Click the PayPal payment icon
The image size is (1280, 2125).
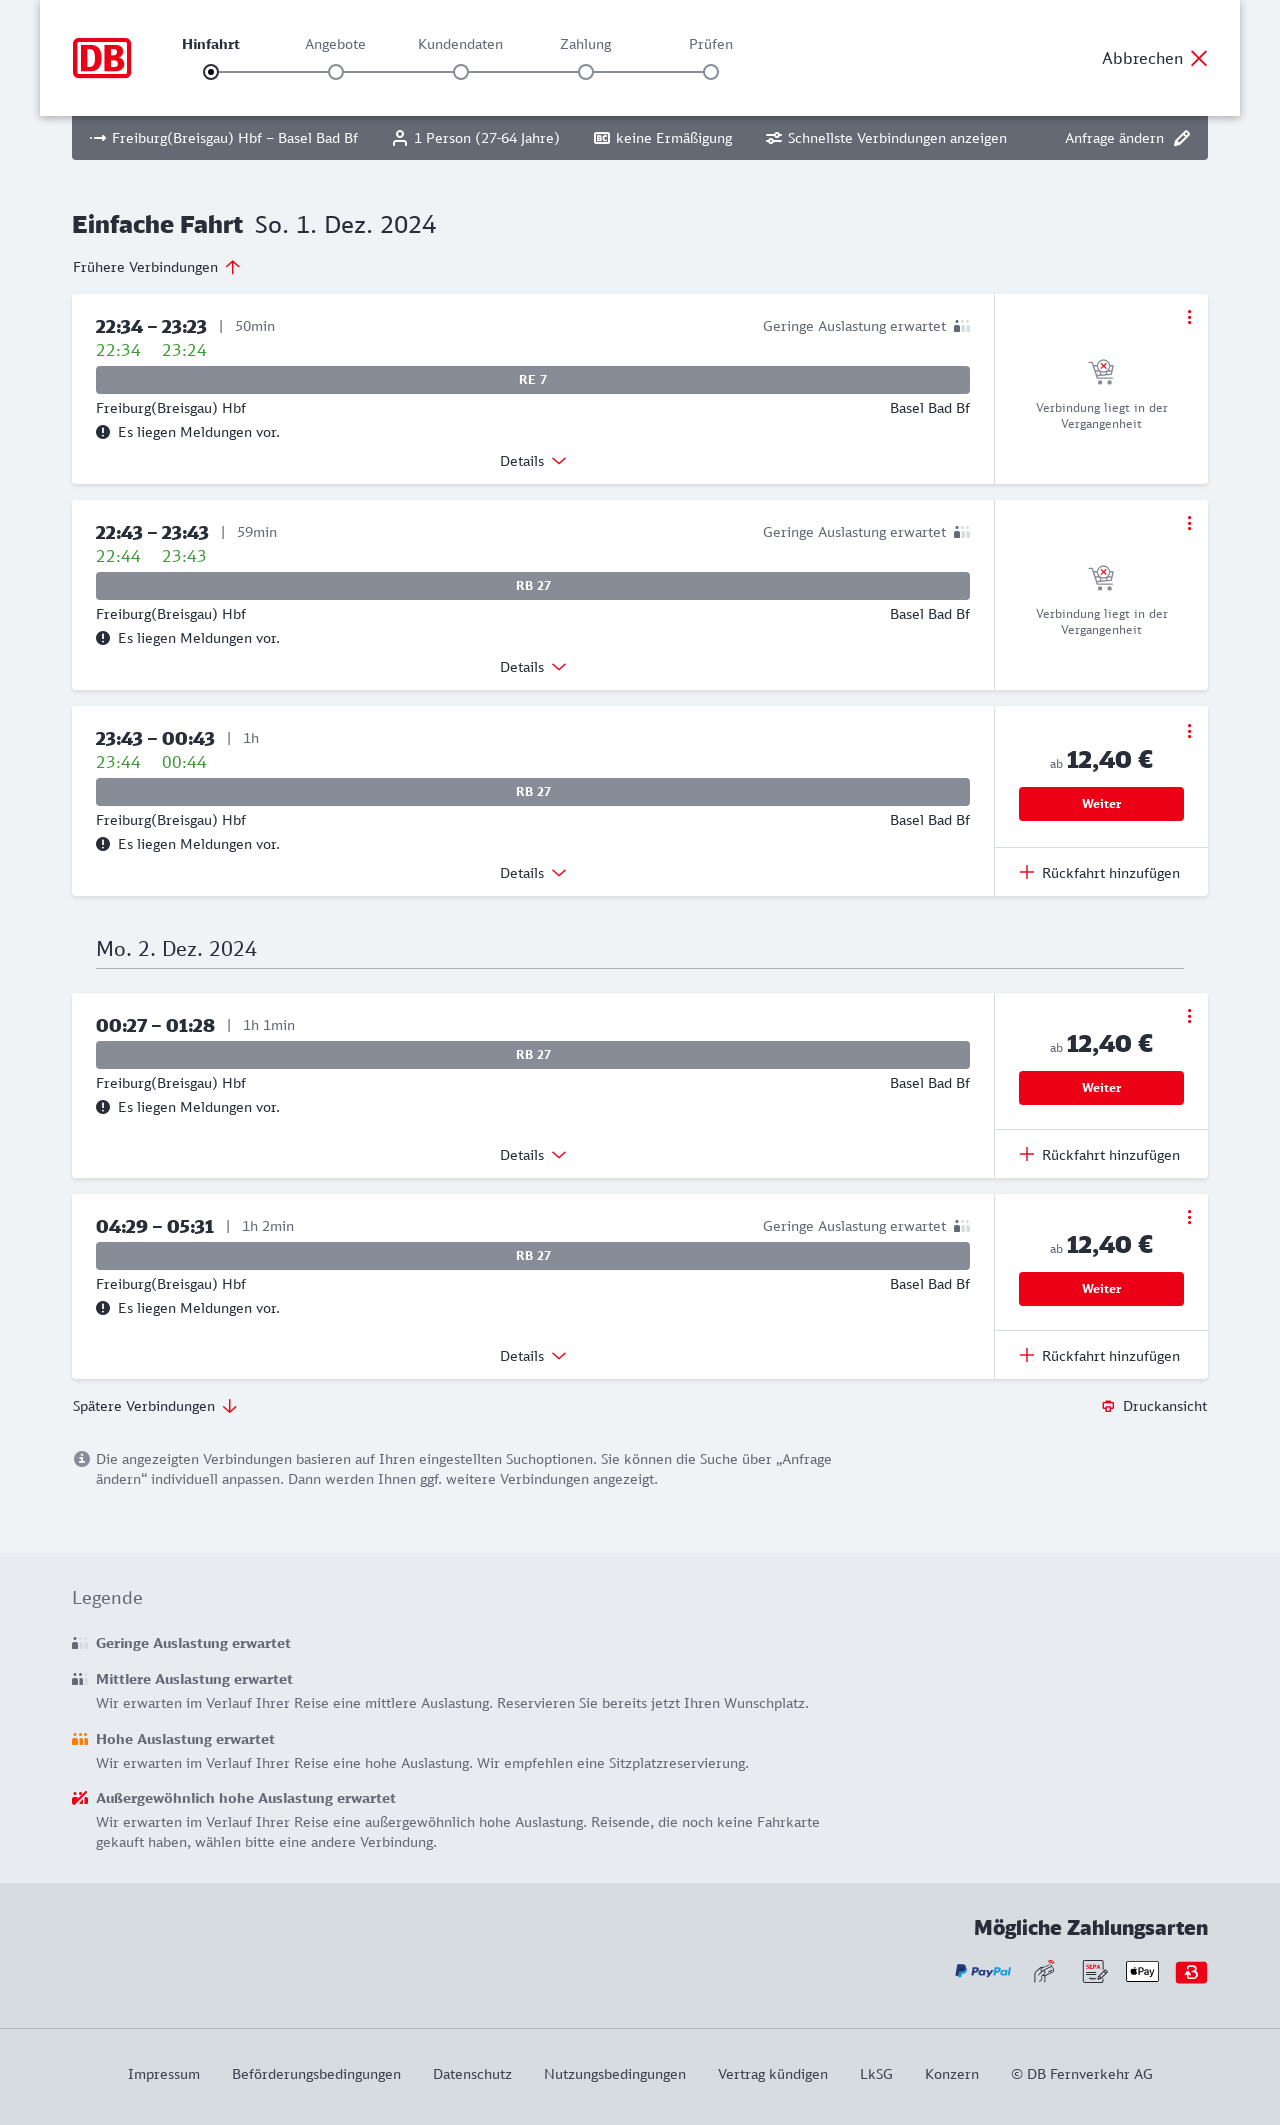click(x=983, y=1972)
